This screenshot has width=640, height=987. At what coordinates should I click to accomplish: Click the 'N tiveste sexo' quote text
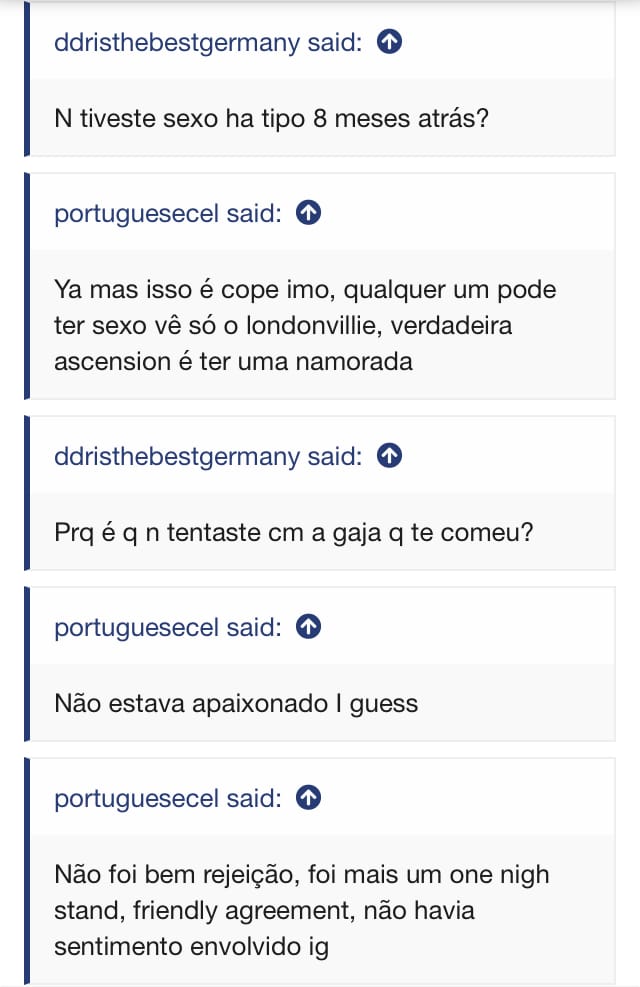tap(270, 118)
